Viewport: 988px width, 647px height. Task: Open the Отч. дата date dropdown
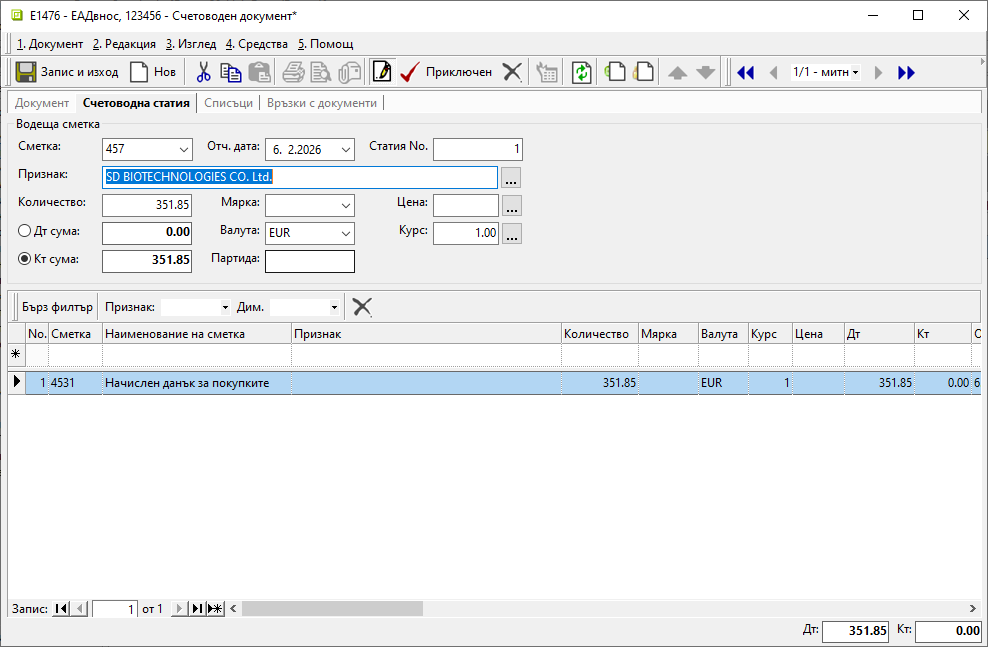[x=346, y=149]
